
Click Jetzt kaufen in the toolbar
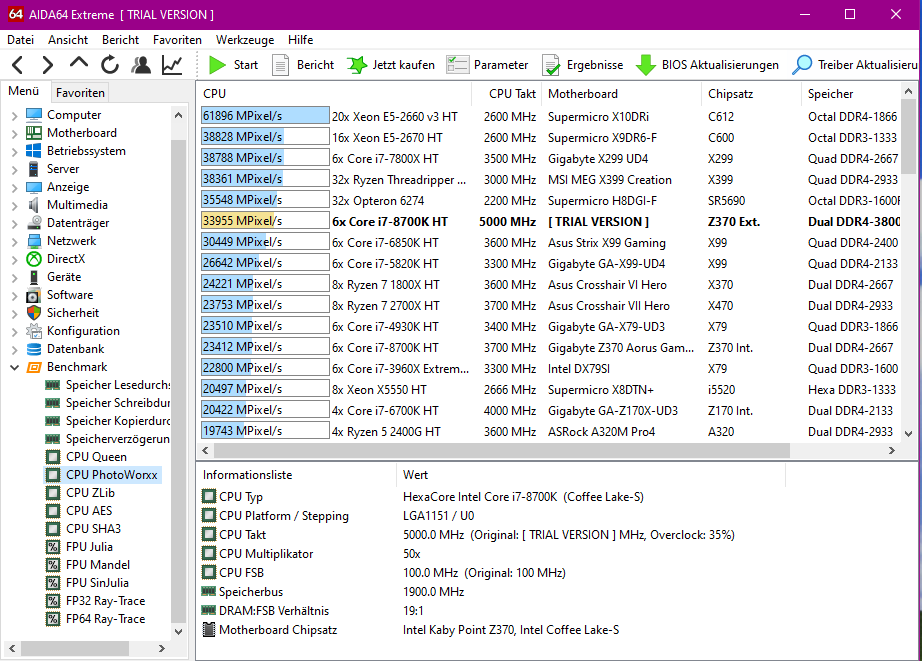coord(391,65)
